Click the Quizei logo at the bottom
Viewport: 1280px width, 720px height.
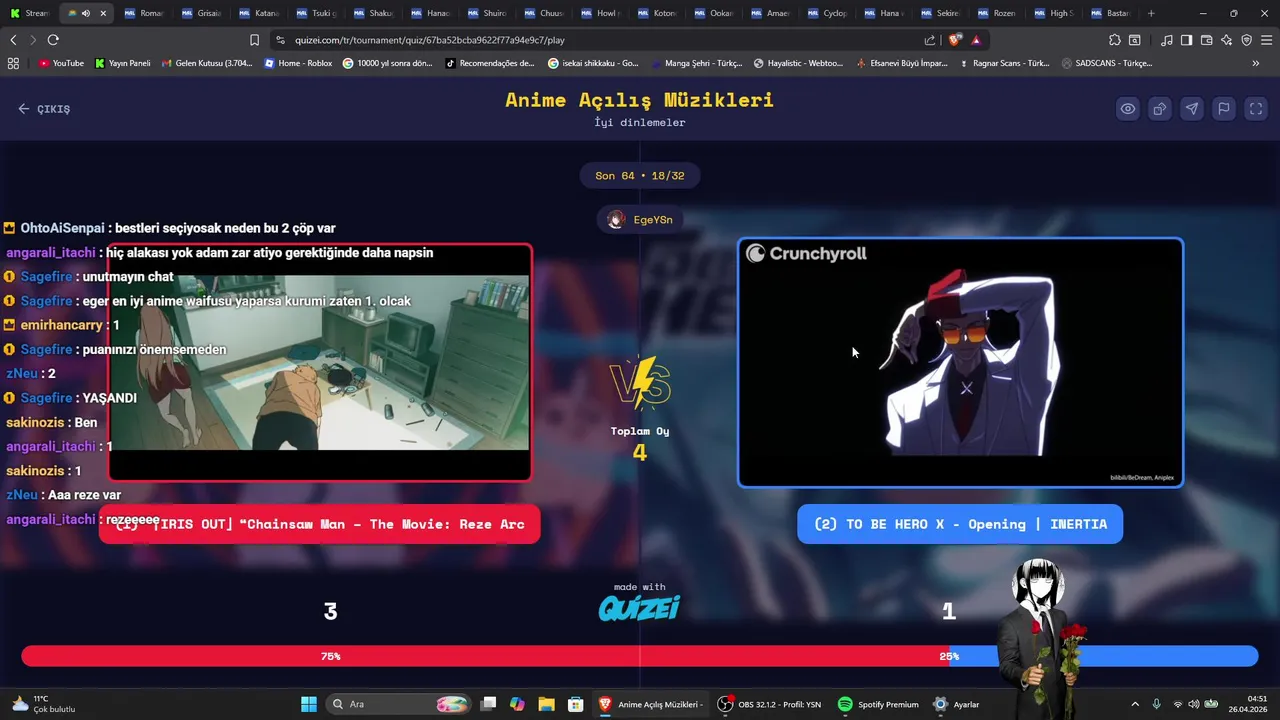coord(639,607)
